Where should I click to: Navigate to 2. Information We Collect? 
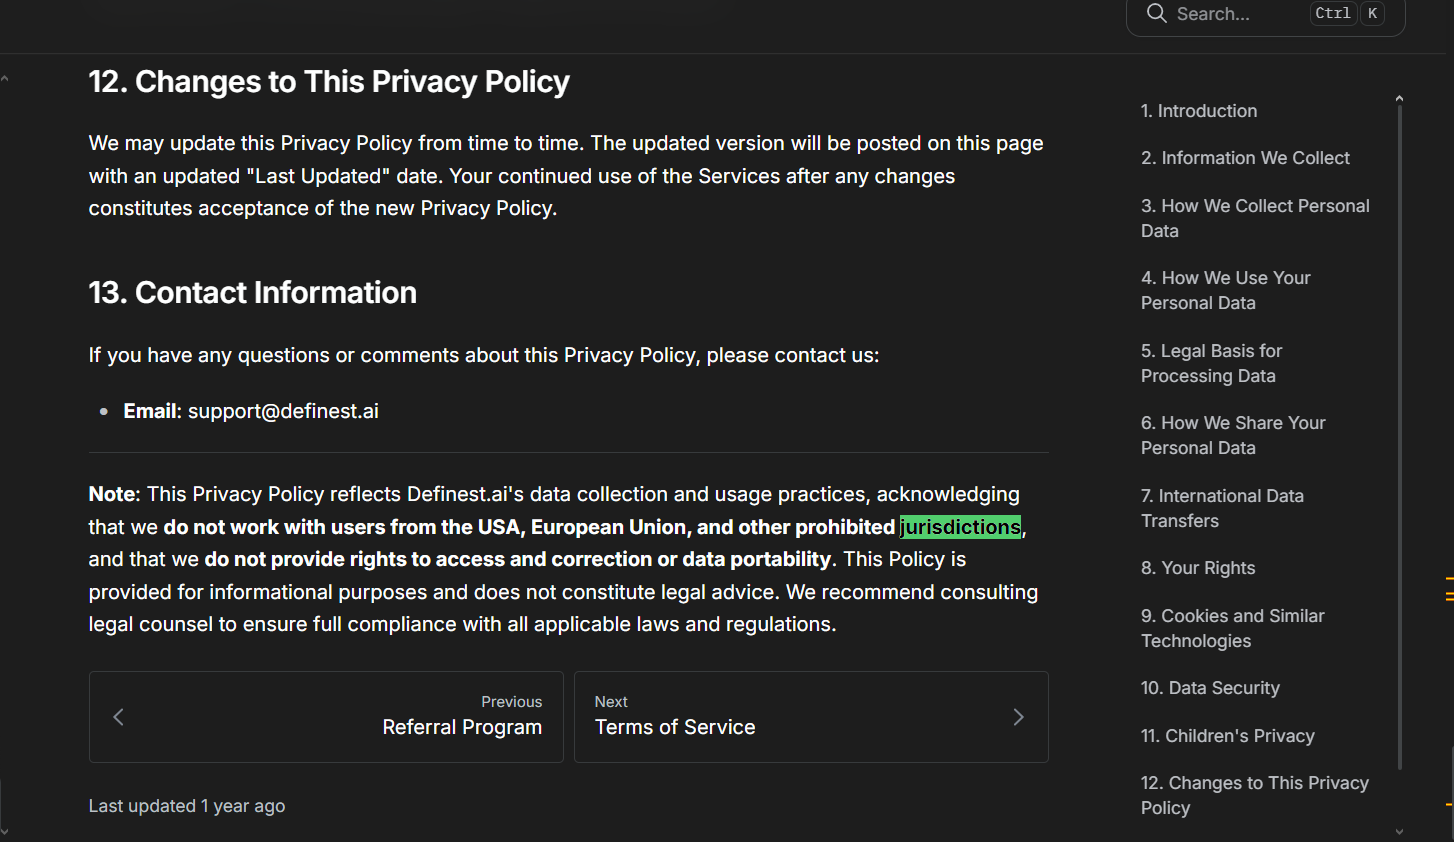(1245, 158)
